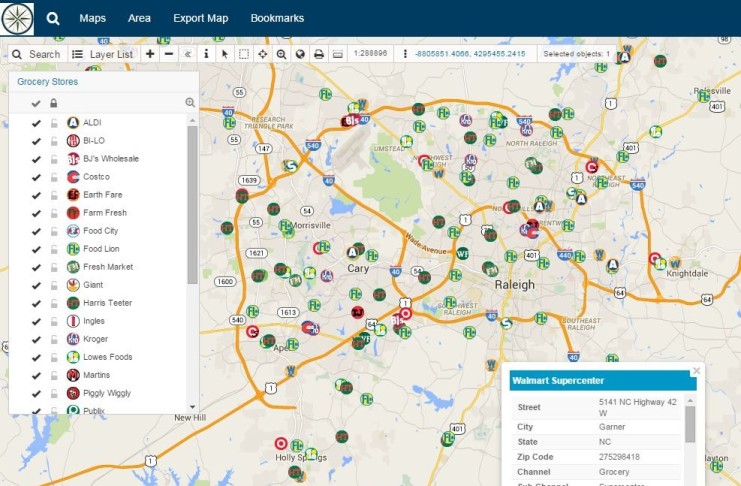Toggle BJ's Wholesale layer visibility checkmark
The image size is (741, 486).
36,159
